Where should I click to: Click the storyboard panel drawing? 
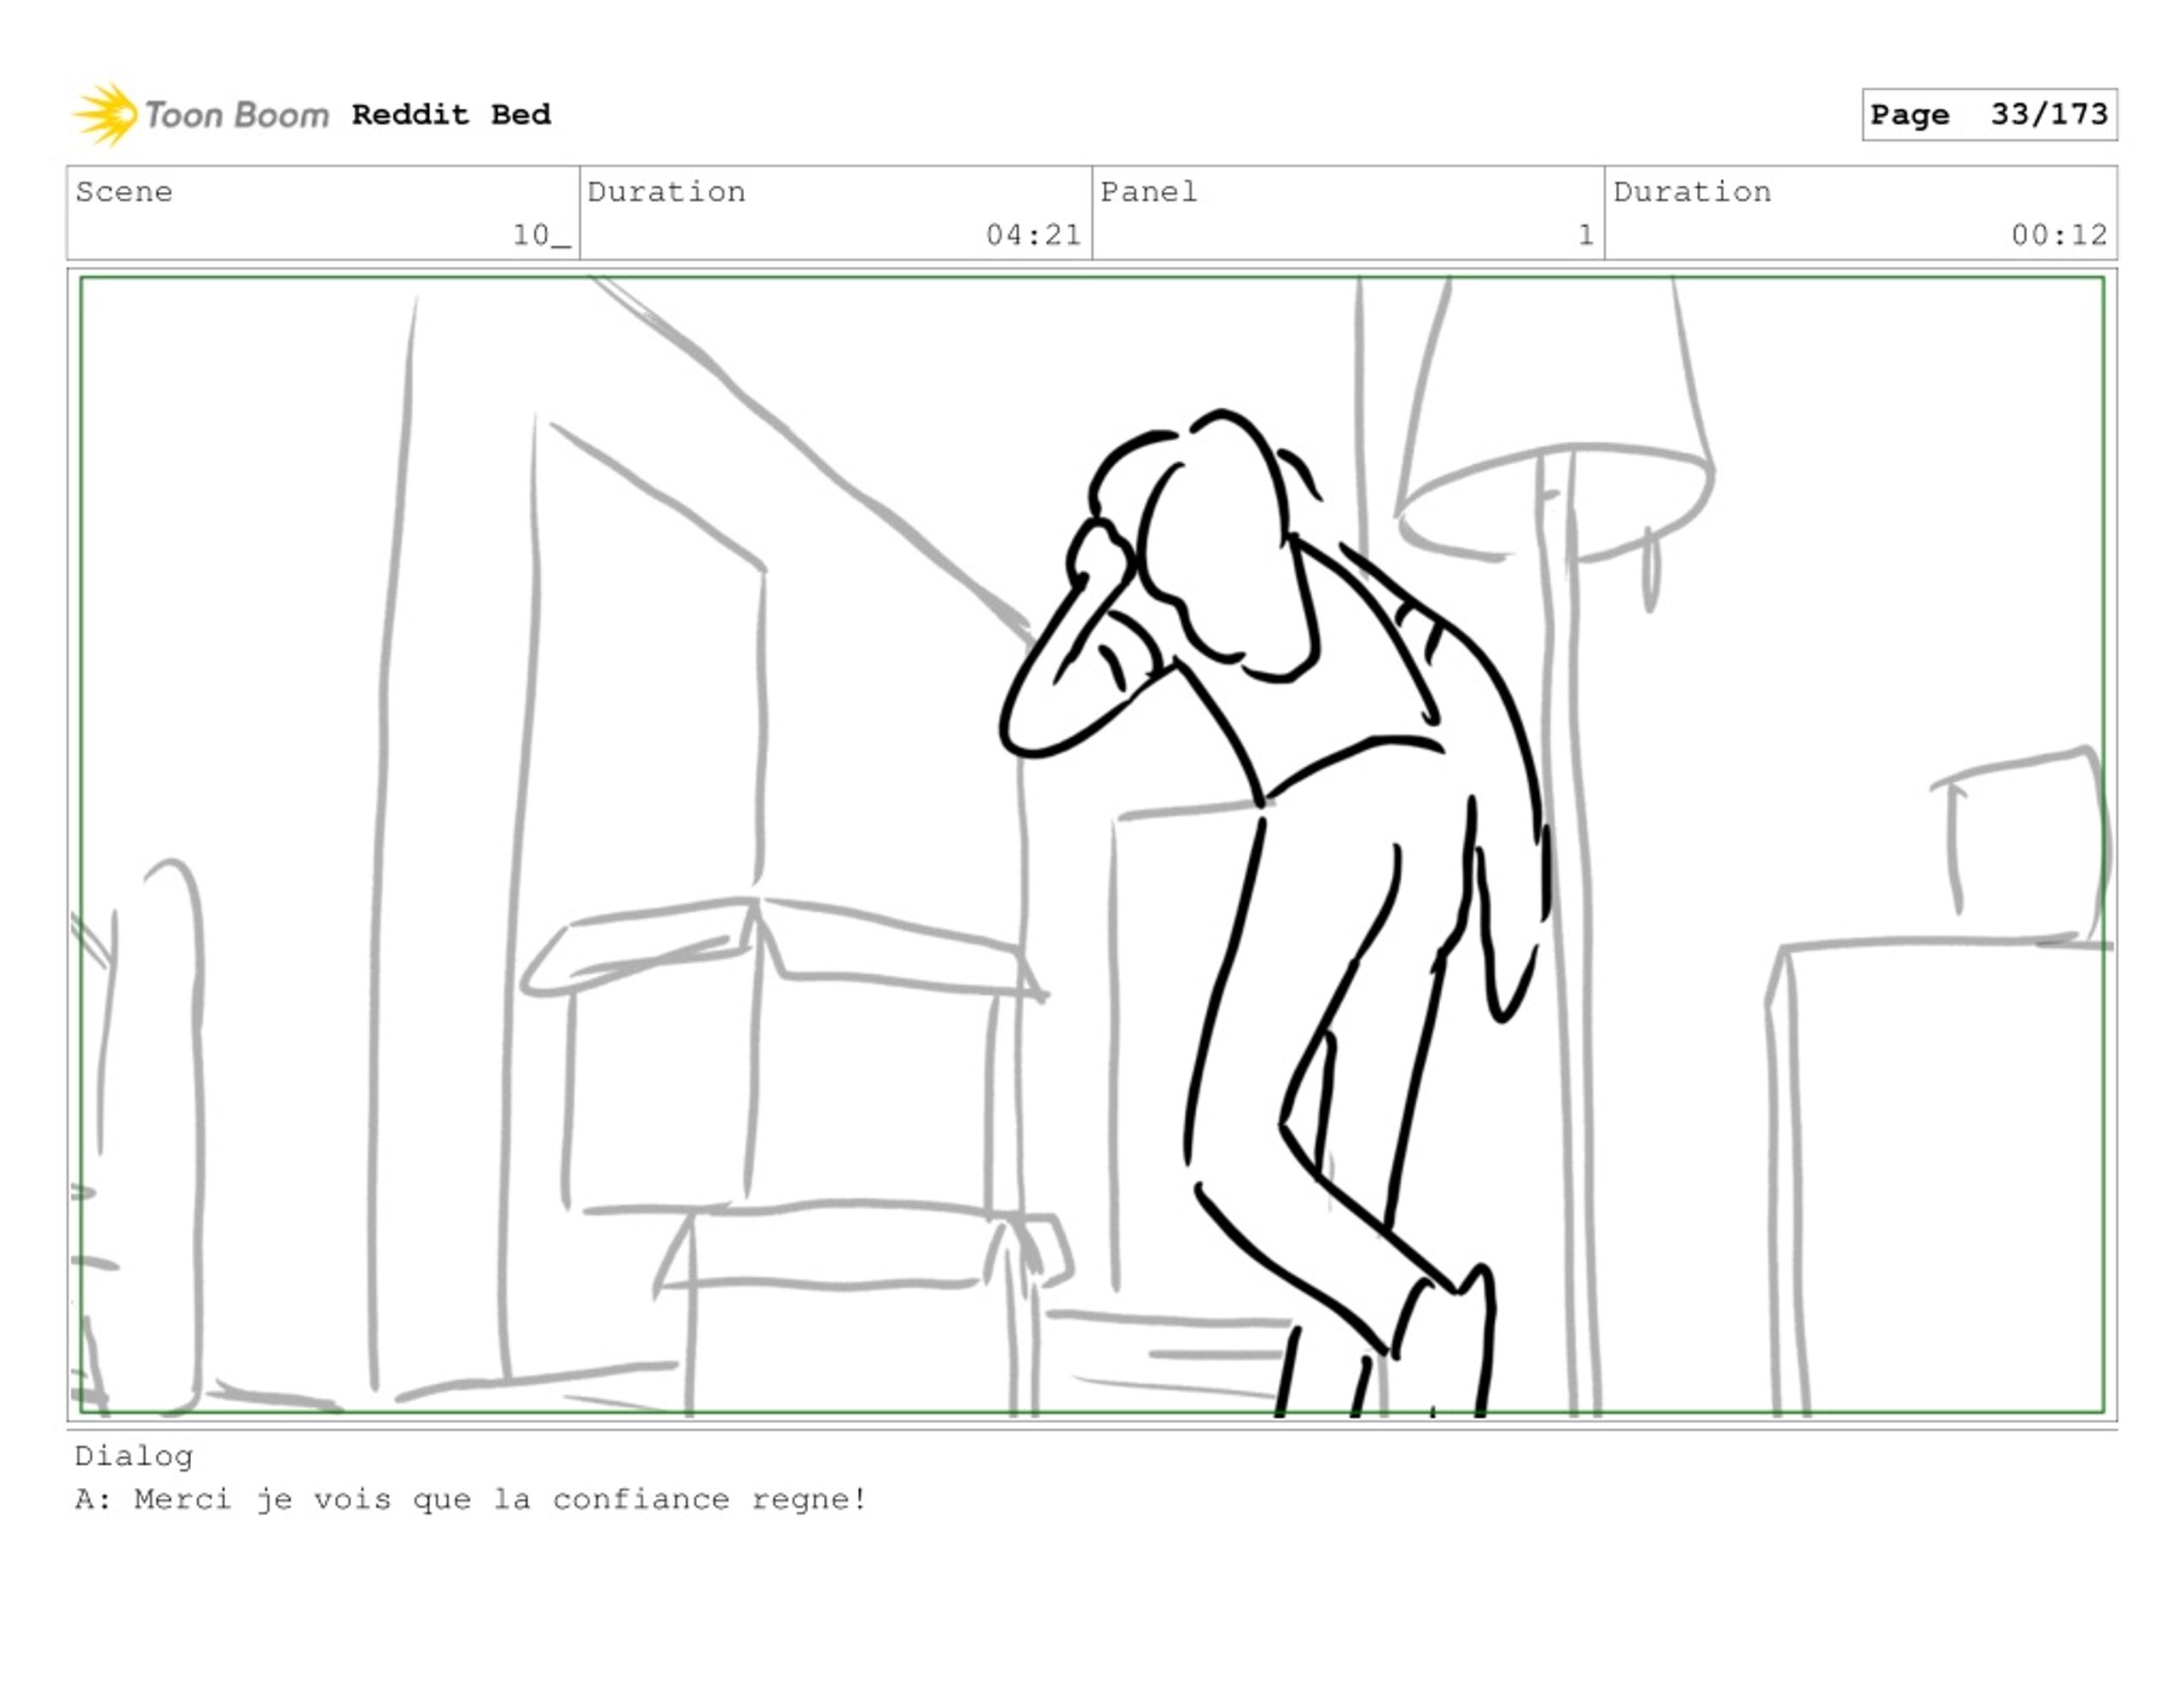coord(1092,845)
